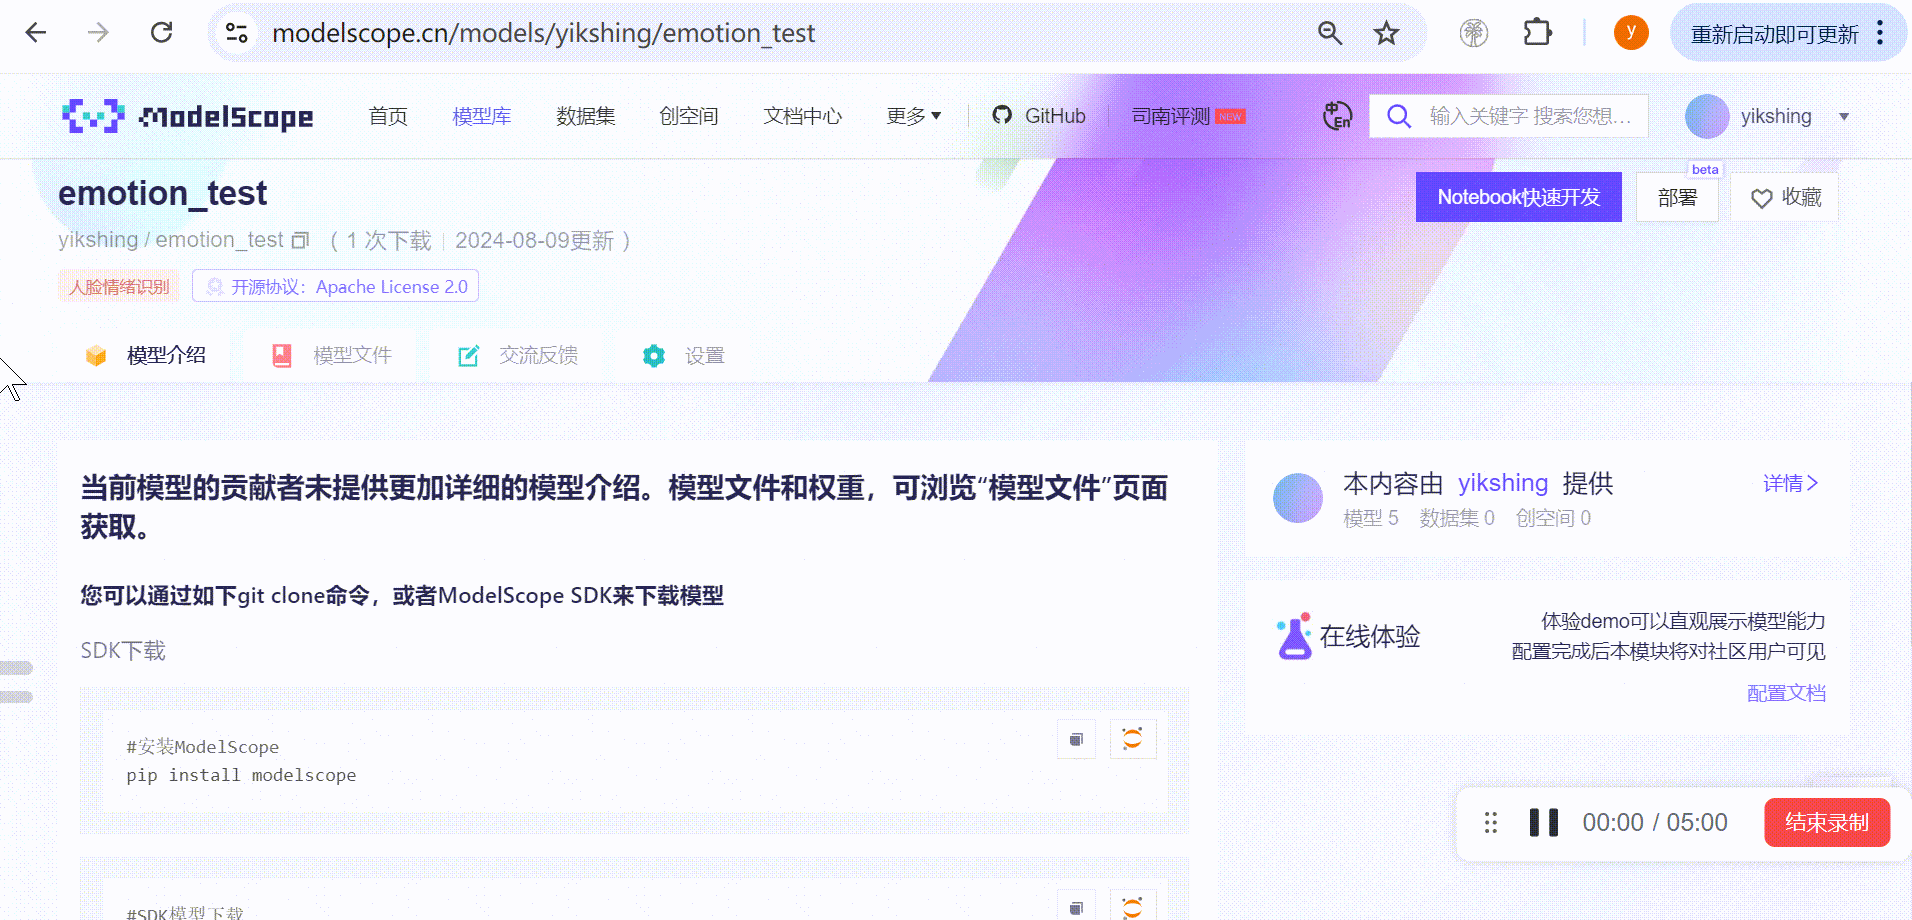Click the 部署 button
This screenshot has width=1912, height=920.
click(x=1677, y=197)
